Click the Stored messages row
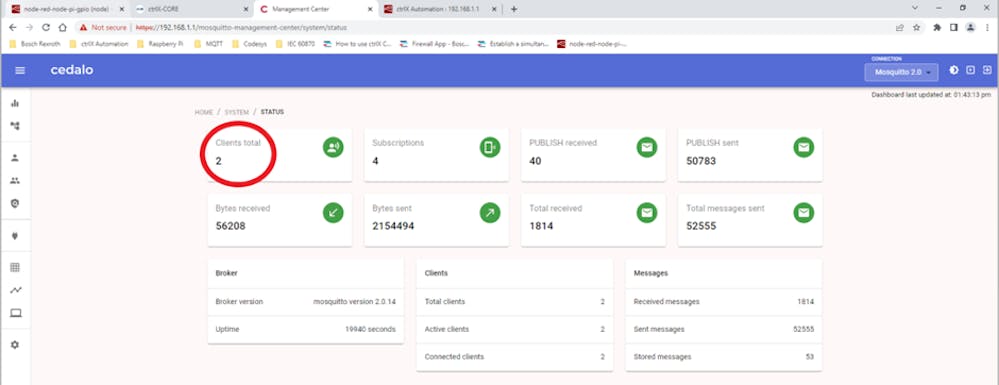This screenshot has width=999, height=385. point(724,357)
